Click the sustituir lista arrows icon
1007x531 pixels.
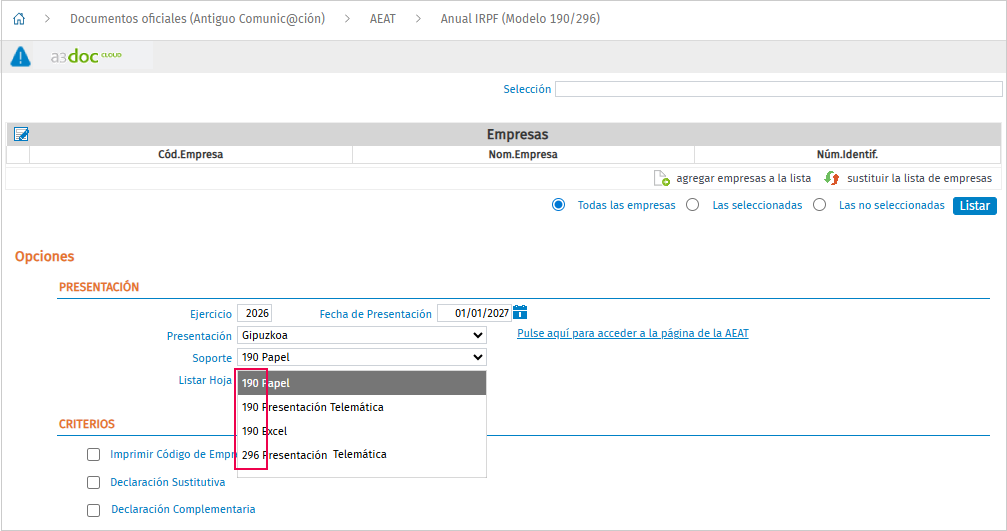click(x=832, y=178)
